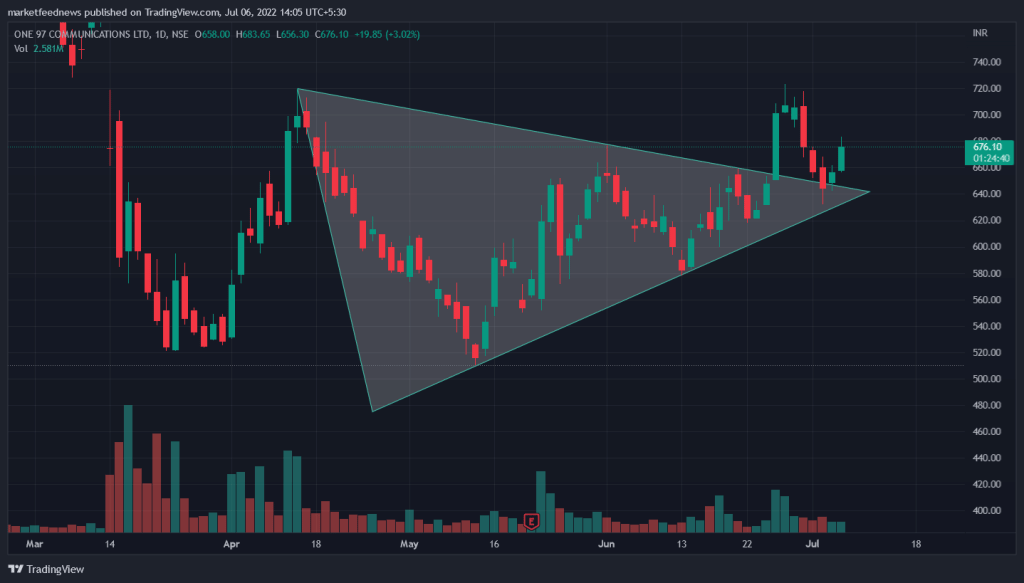
Task: Open the earnings 'E' marker on timeline
Action: [x=532, y=520]
